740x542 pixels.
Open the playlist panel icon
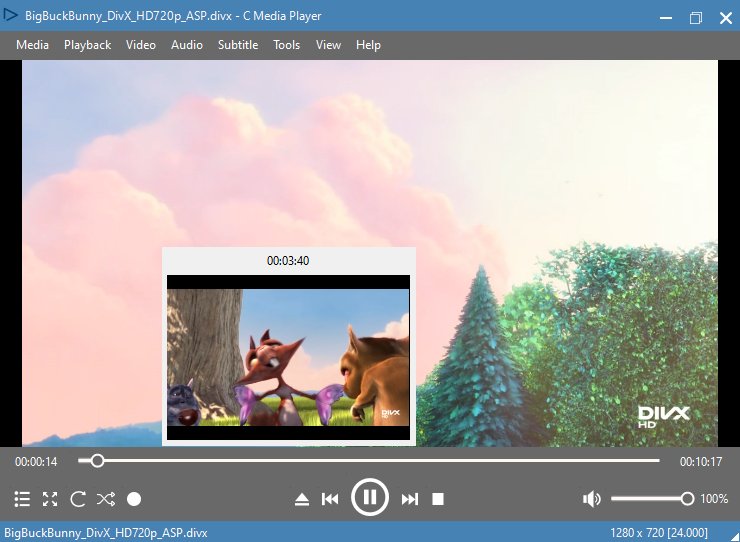tap(22, 498)
